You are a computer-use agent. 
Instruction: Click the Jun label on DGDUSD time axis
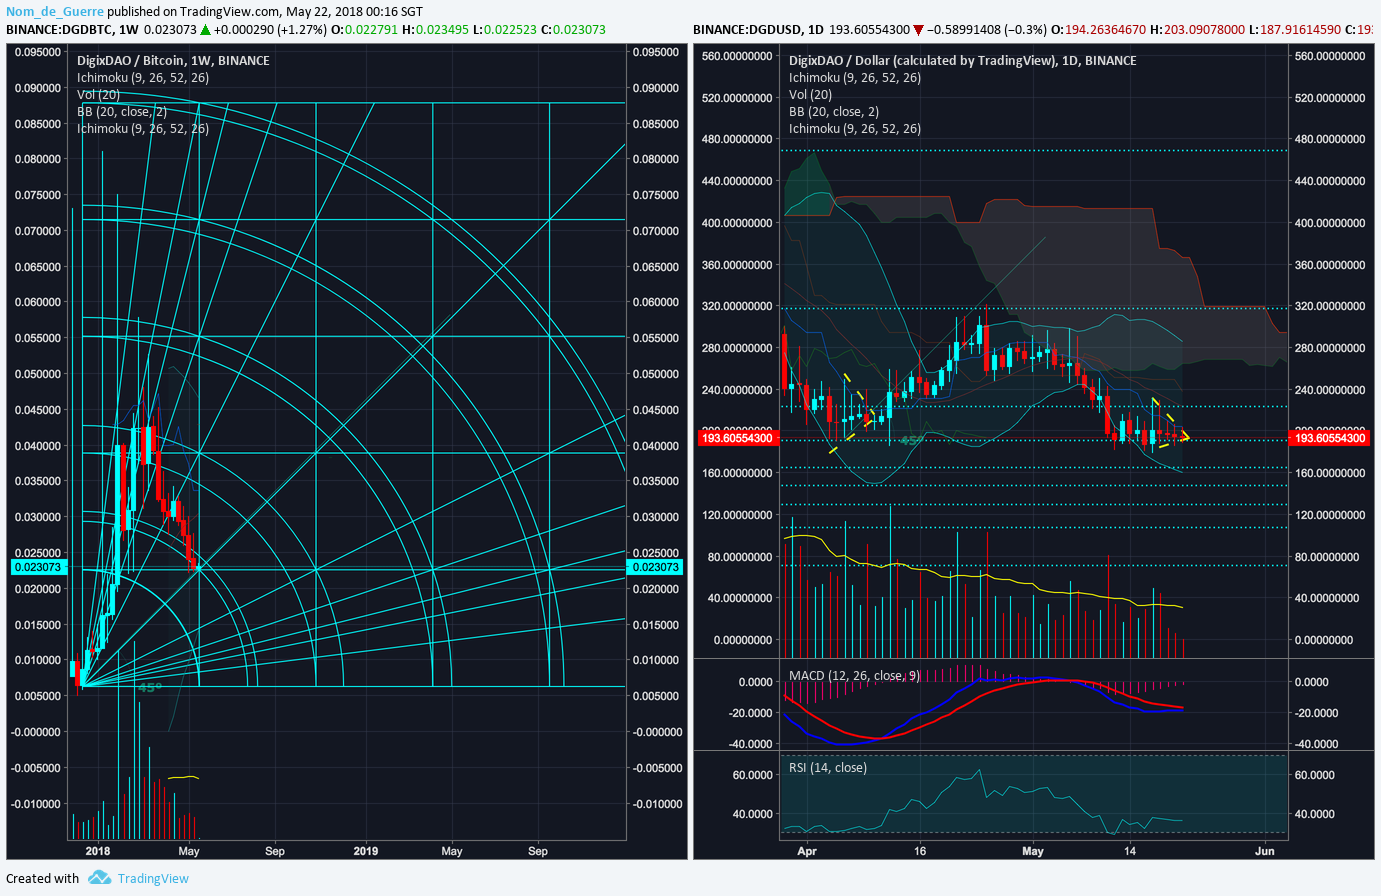pos(1265,851)
